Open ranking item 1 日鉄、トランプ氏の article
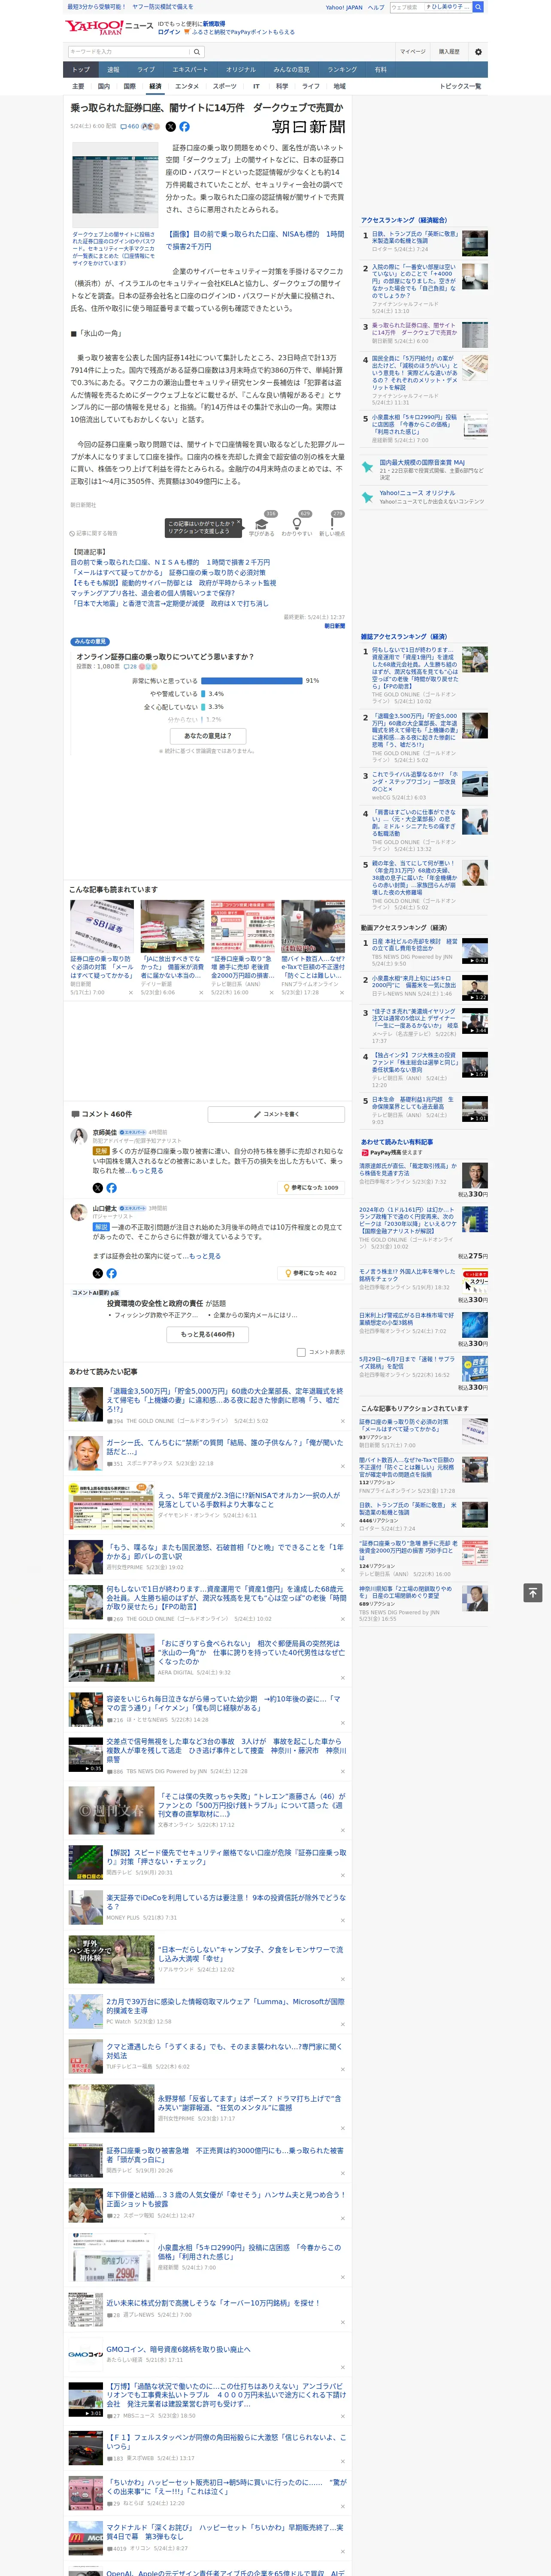 [414, 237]
